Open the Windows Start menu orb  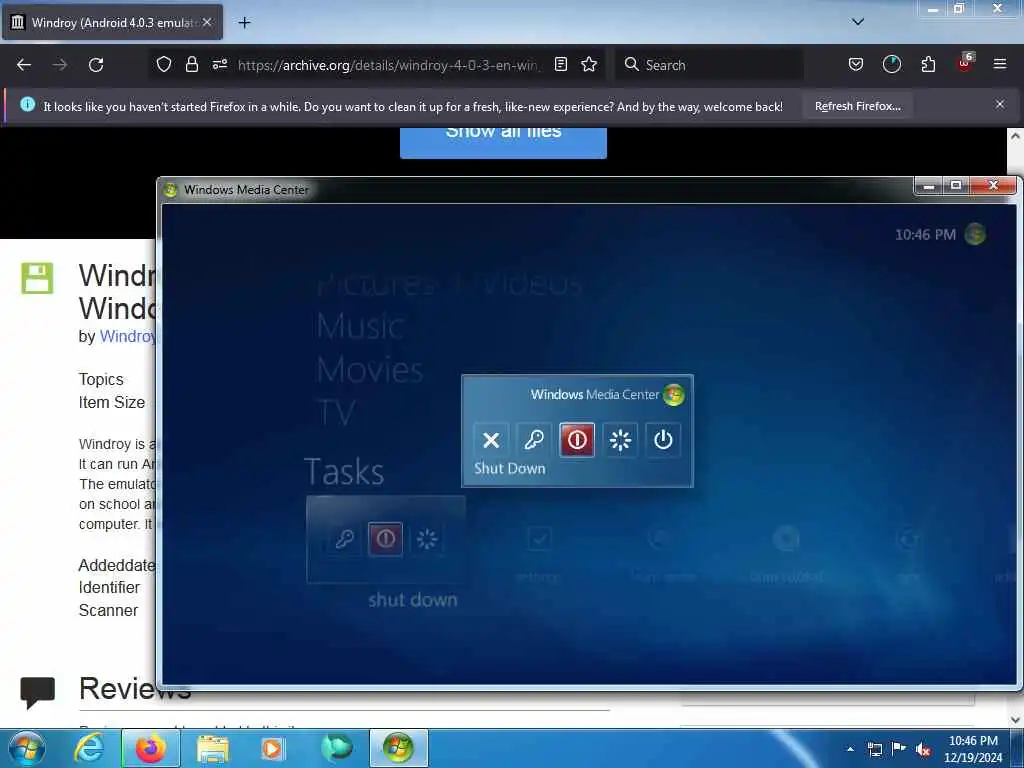pyautogui.click(x=27, y=748)
